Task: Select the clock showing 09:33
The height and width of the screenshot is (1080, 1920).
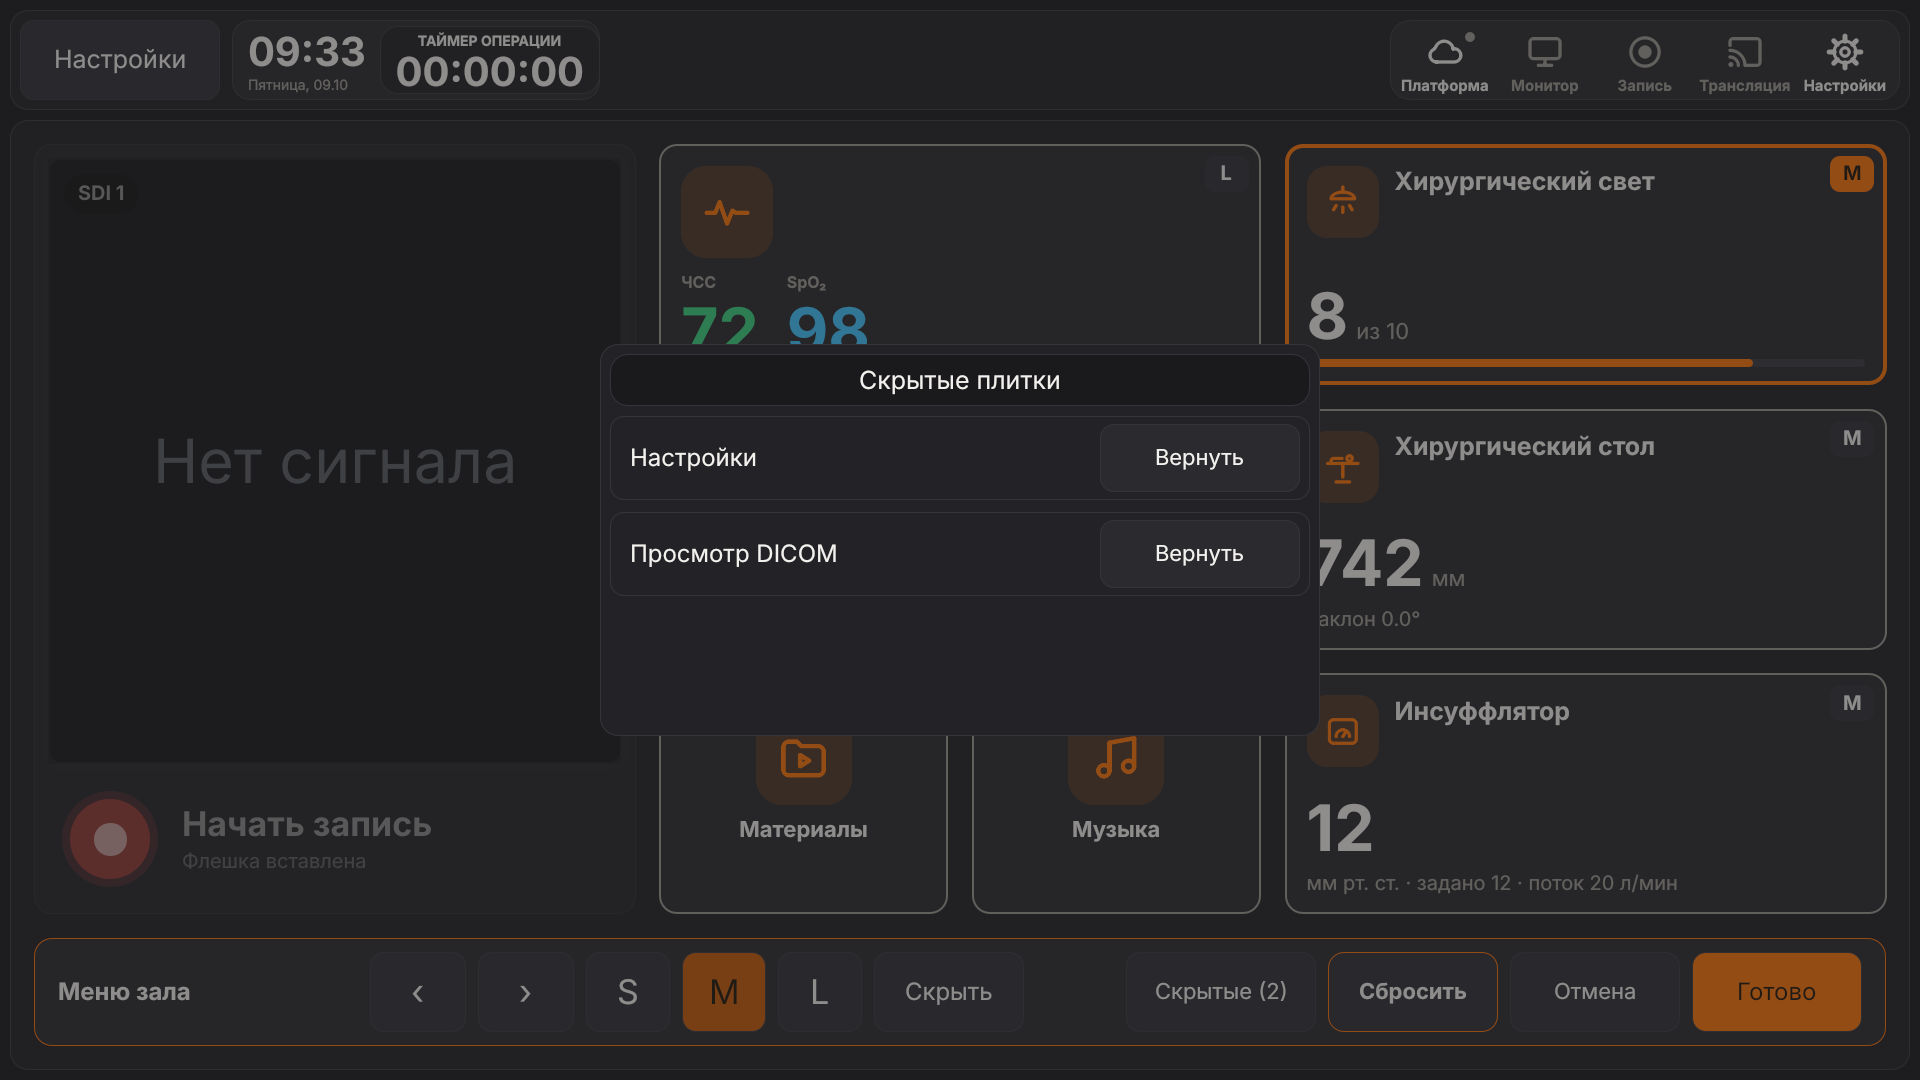Action: 306,51
